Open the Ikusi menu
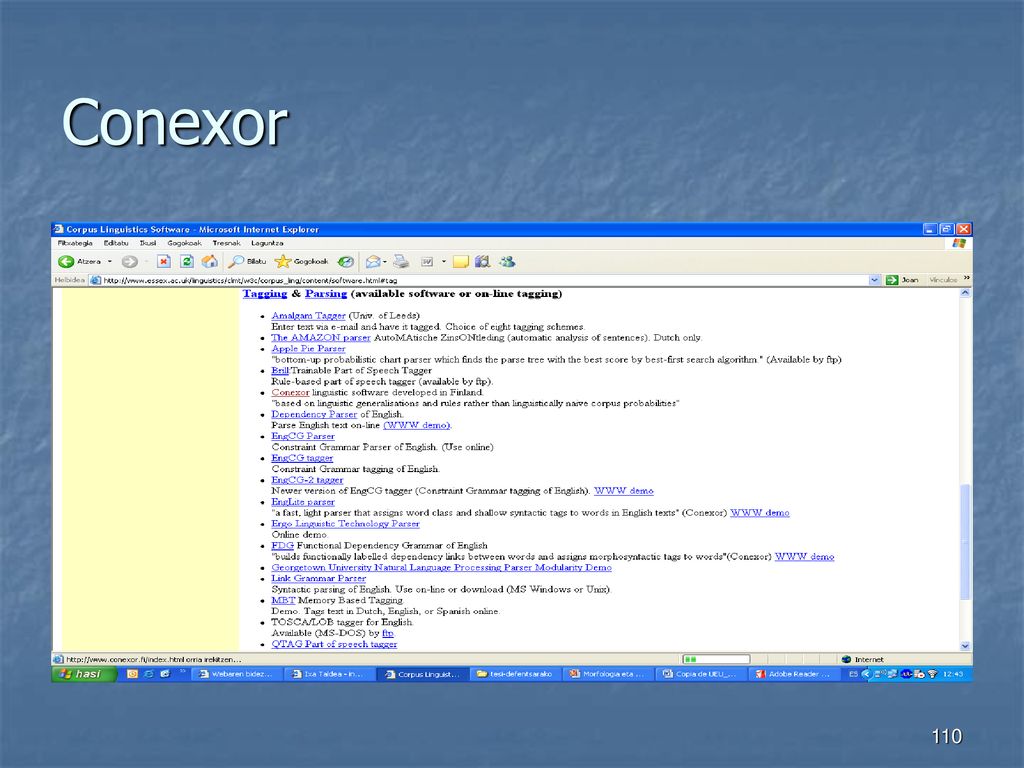Viewport: 1024px width, 768px height. (148, 243)
